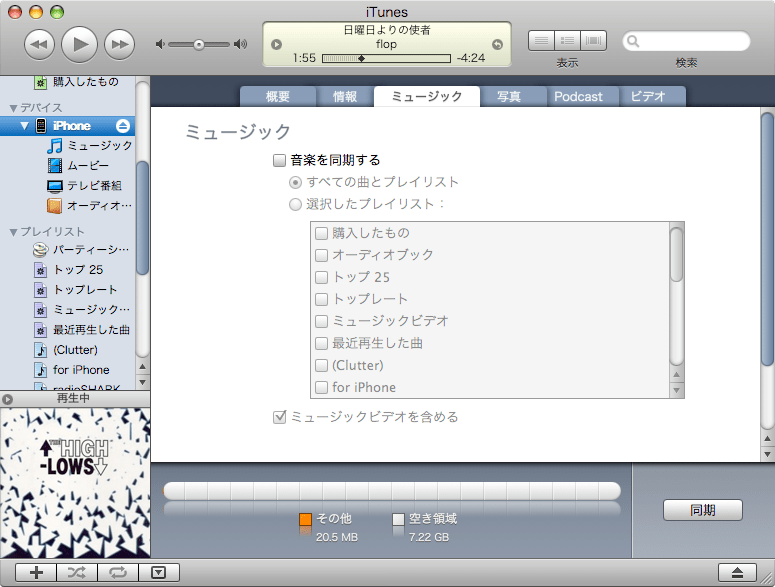775x587 pixels.
Task: Open the ビデオ tab
Action: (x=648, y=96)
